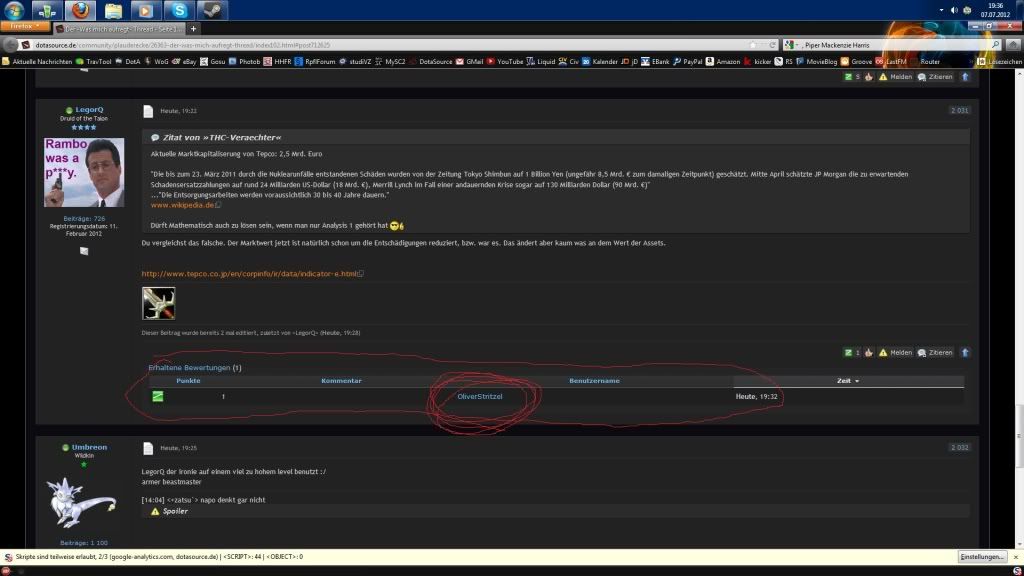Click the volume icon in system tray
The height and width of the screenshot is (576, 1024).
point(954,10)
